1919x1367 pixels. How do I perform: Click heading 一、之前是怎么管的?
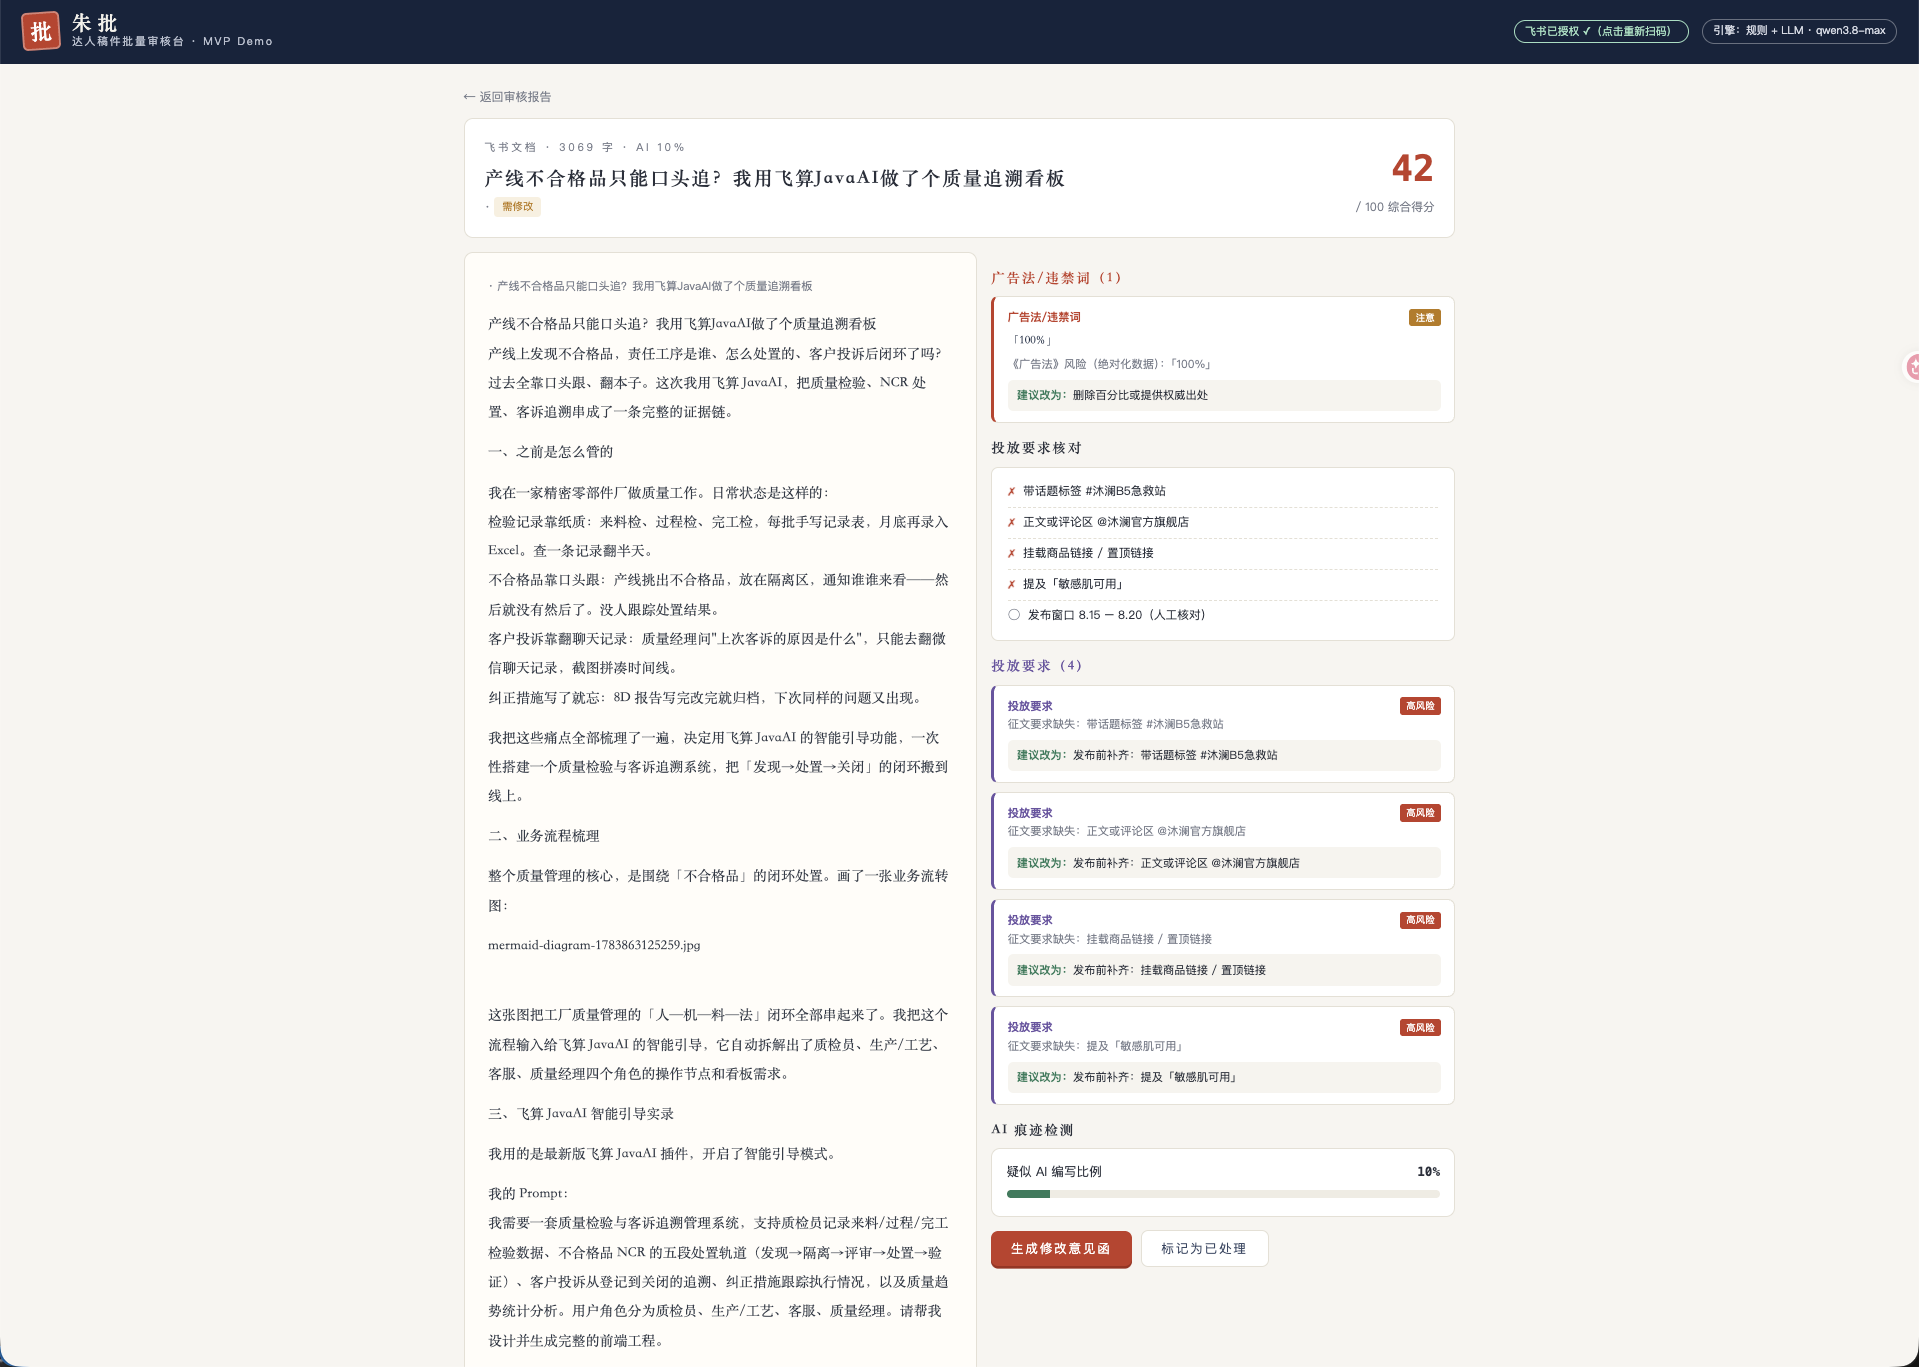click(551, 452)
